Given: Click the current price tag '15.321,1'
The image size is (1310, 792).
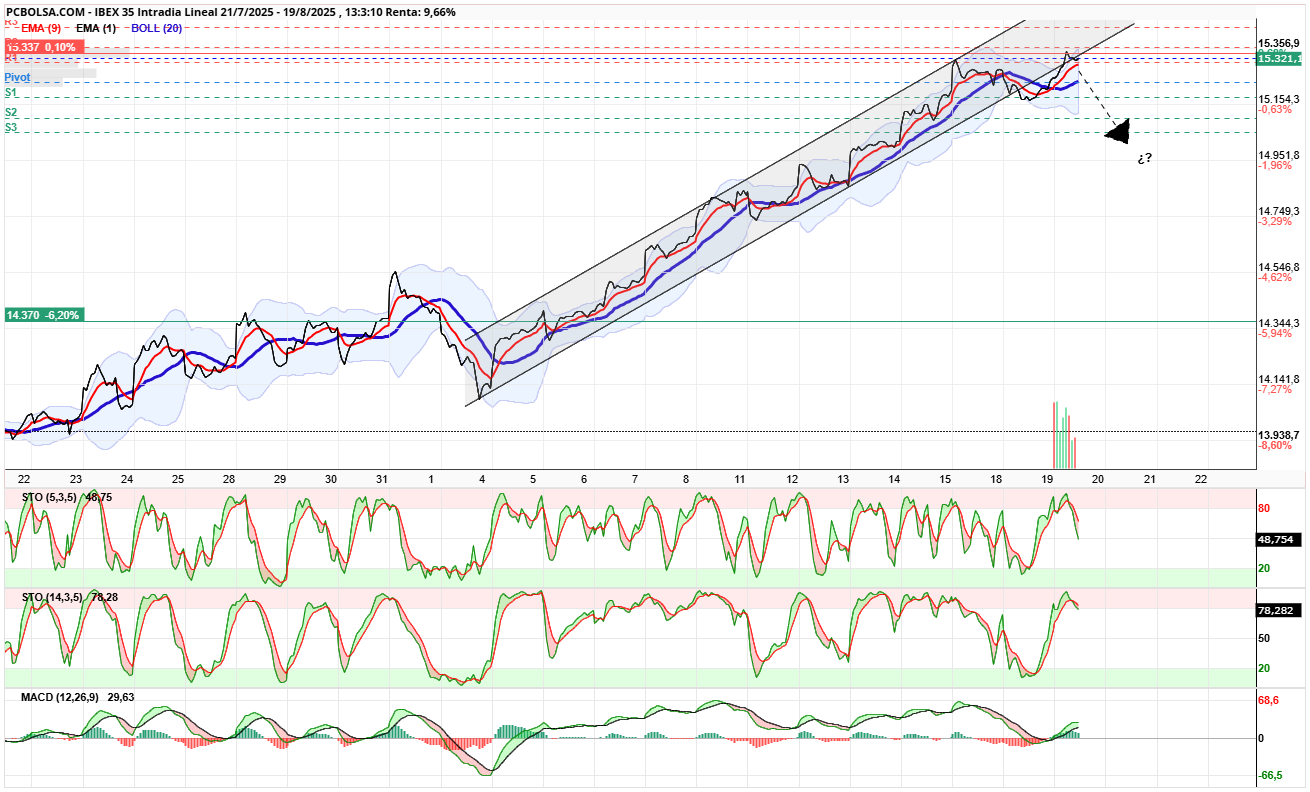Looking at the screenshot, I should 1278,59.
